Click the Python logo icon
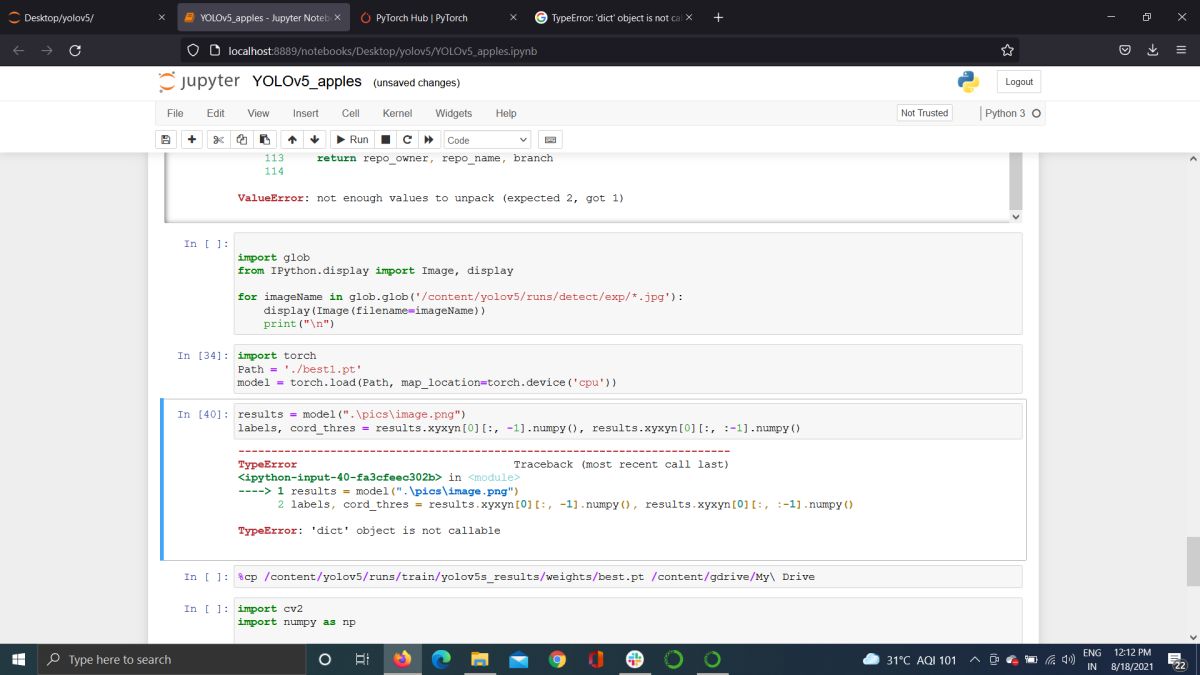 (x=967, y=82)
